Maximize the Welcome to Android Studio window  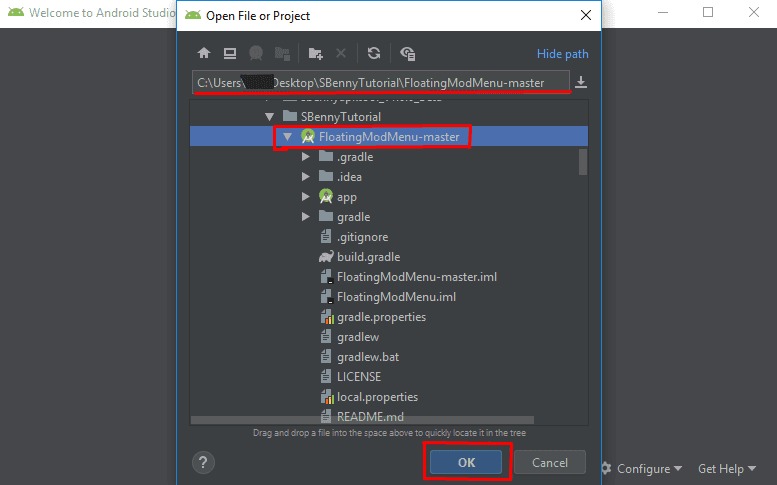coord(708,12)
